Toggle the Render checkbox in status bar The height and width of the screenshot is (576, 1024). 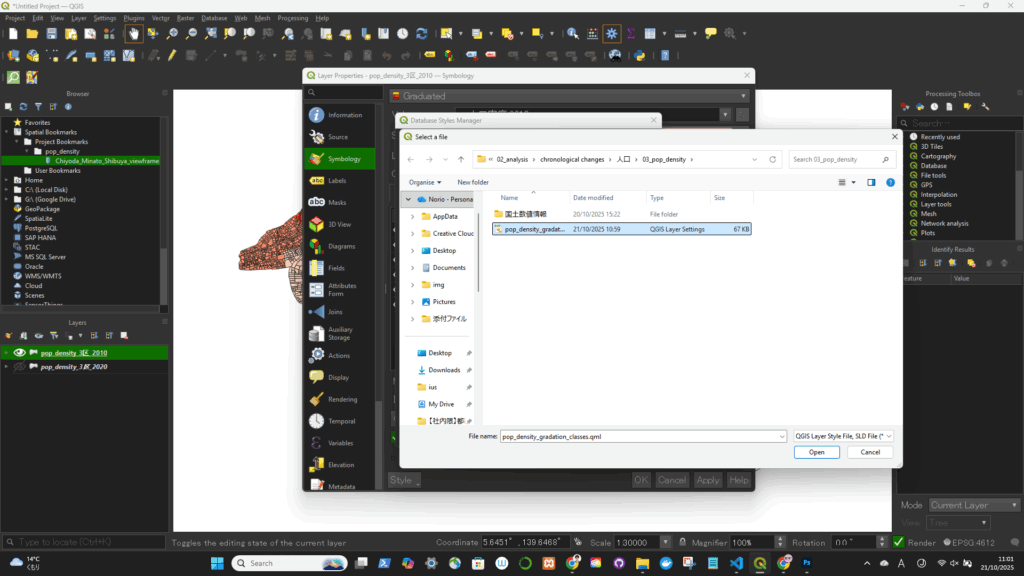(899, 542)
